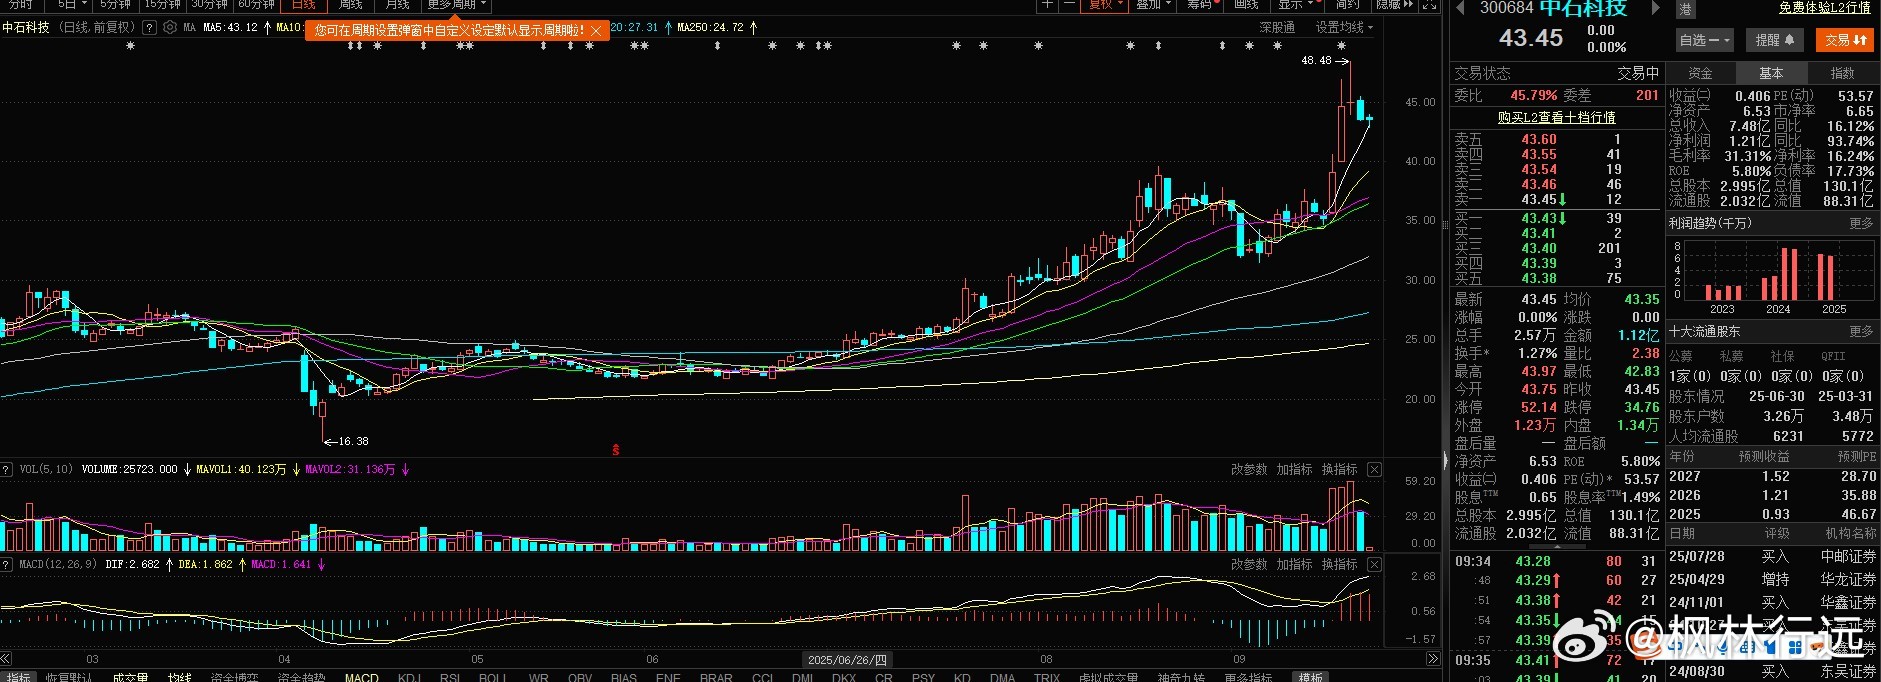Switch to 基本 tab
1881x682 pixels.
point(1771,73)
